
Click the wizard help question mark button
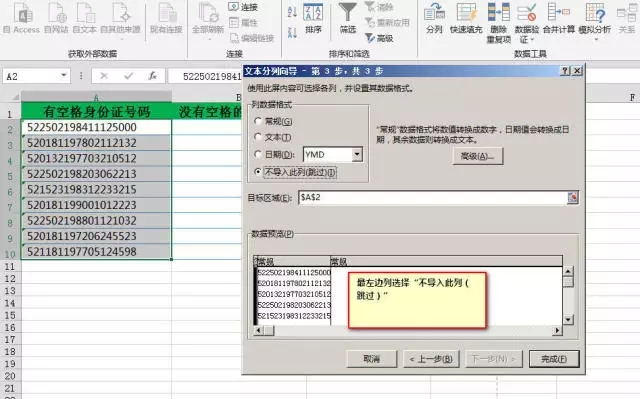pyautogui.click(x=565, y=71)
